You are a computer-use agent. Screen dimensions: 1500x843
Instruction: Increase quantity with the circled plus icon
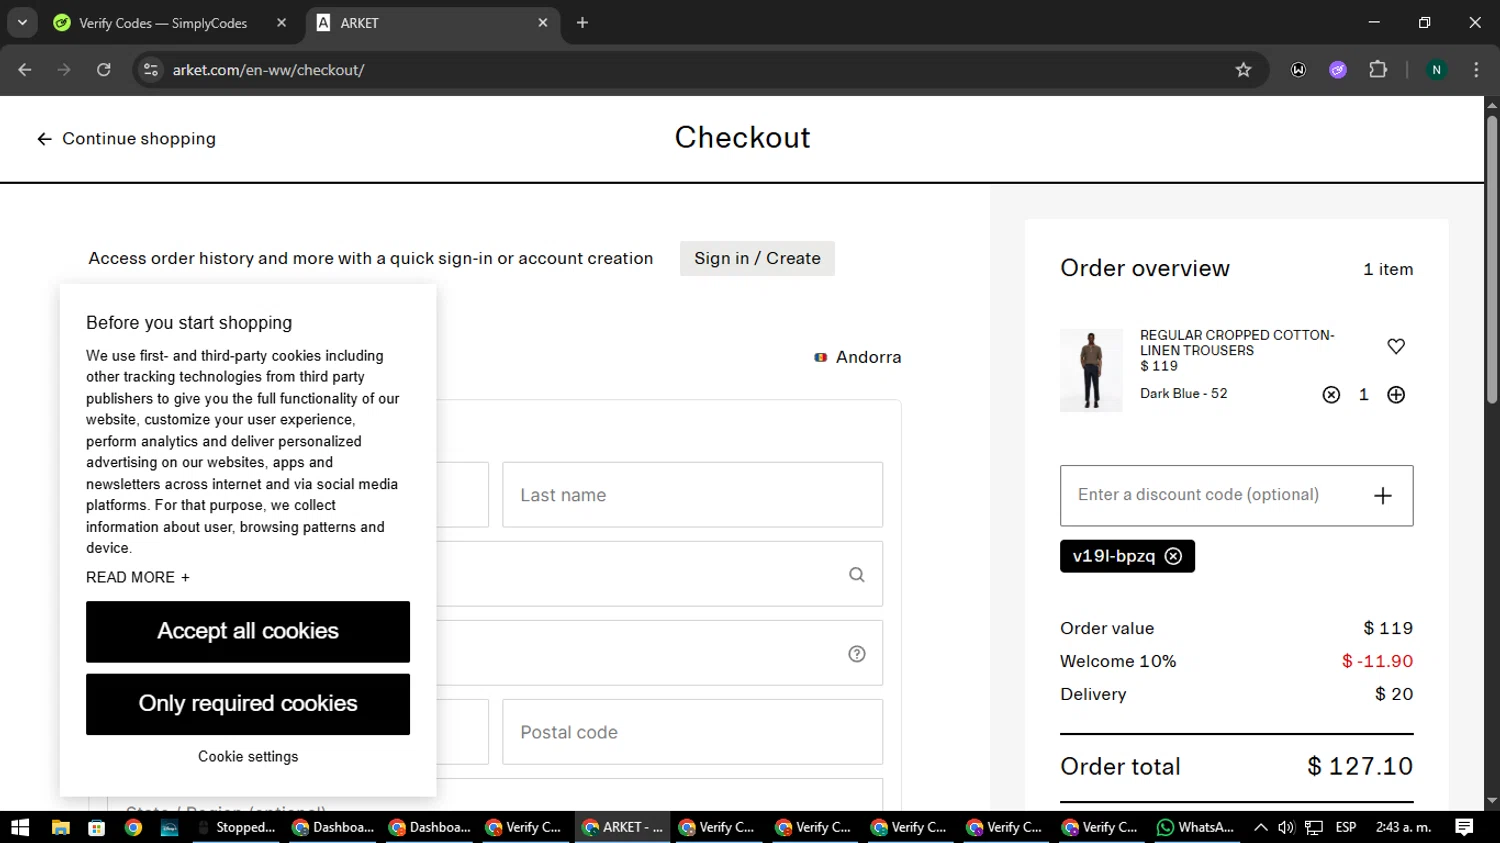(x=1396, y=395)
